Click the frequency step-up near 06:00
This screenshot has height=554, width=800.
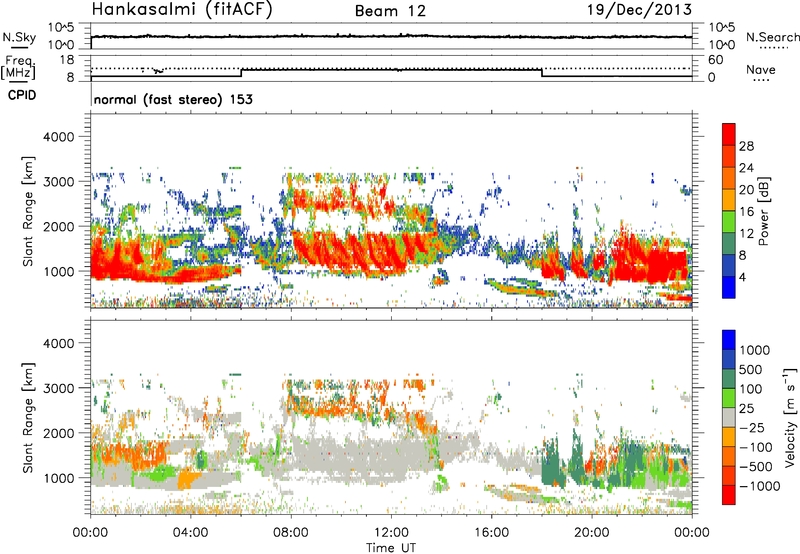point(241,73)
